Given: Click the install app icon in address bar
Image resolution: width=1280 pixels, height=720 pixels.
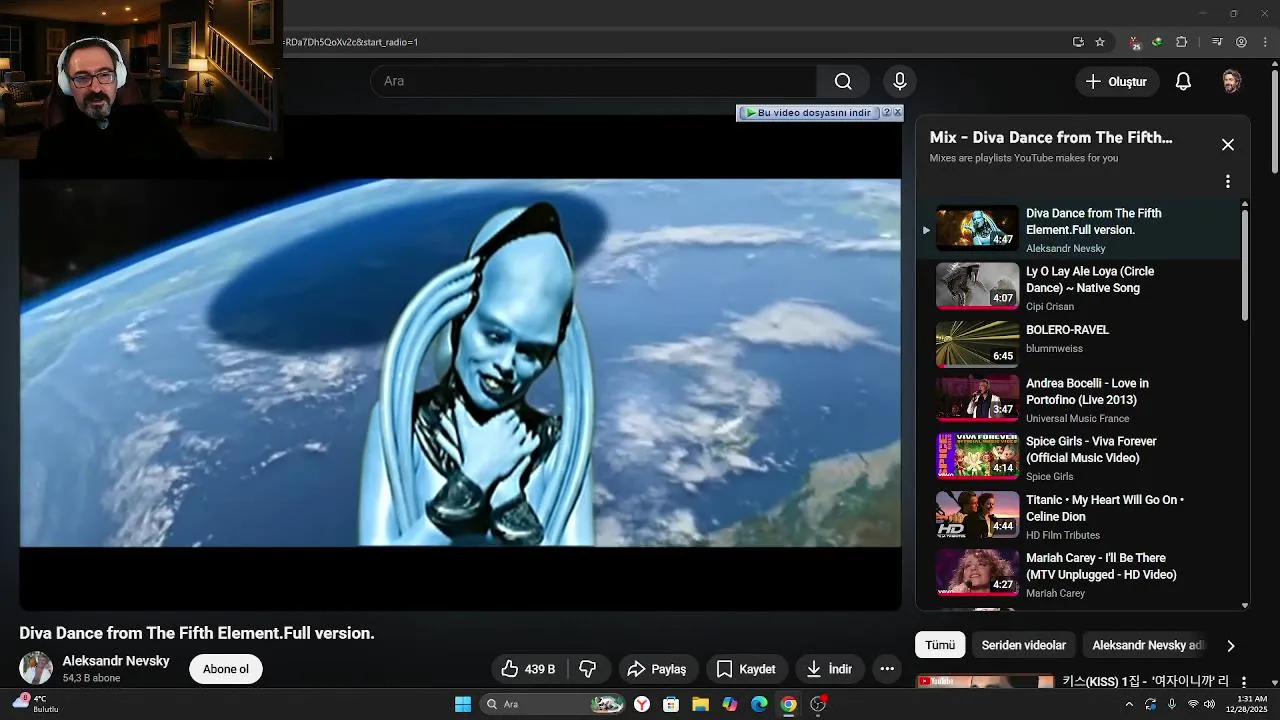Looking at the screenshot, I should (x=1078, y=42).
